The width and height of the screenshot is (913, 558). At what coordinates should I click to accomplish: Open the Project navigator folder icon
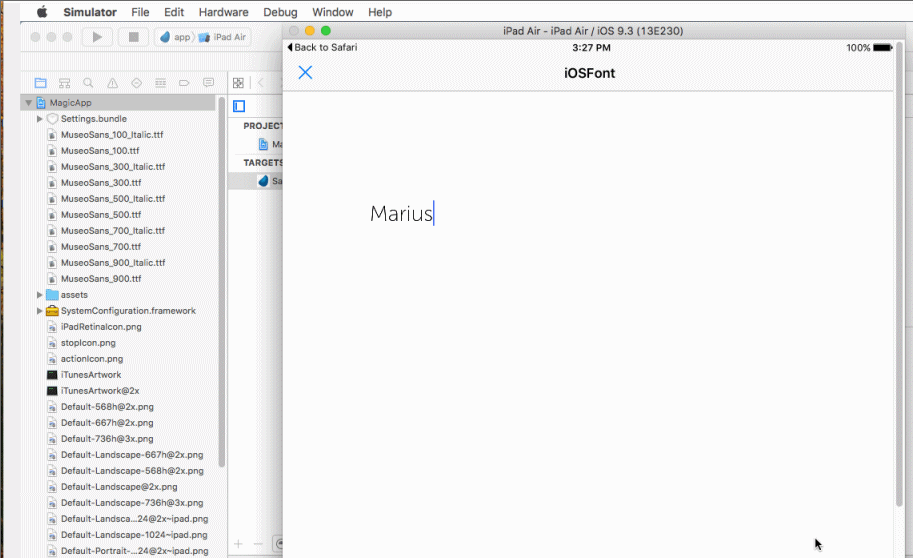point(41,82)
